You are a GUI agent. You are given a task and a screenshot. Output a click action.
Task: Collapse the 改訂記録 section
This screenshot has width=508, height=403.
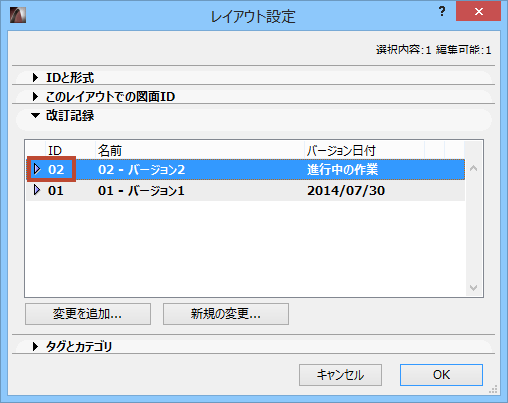35,116
